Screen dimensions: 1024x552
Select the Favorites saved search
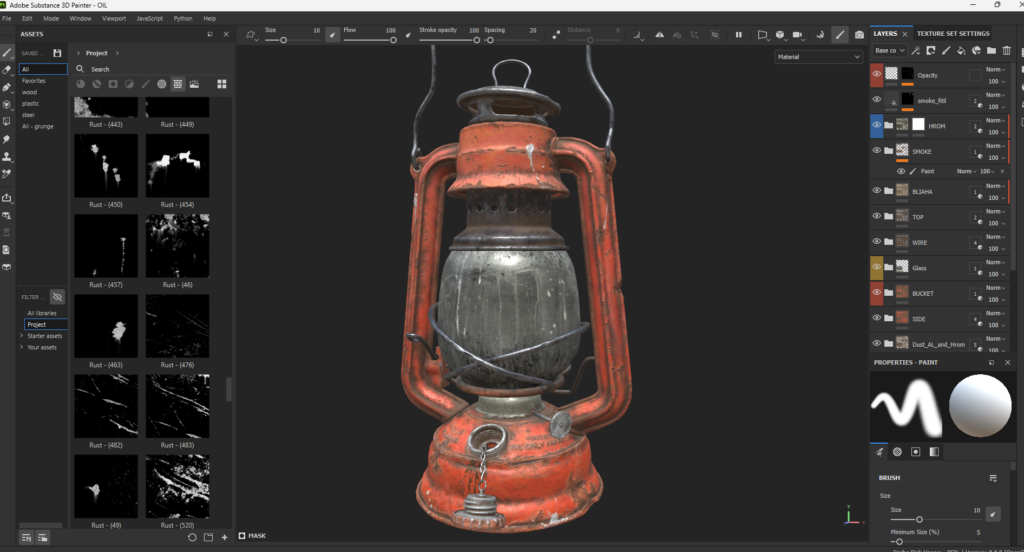[33, 81]
